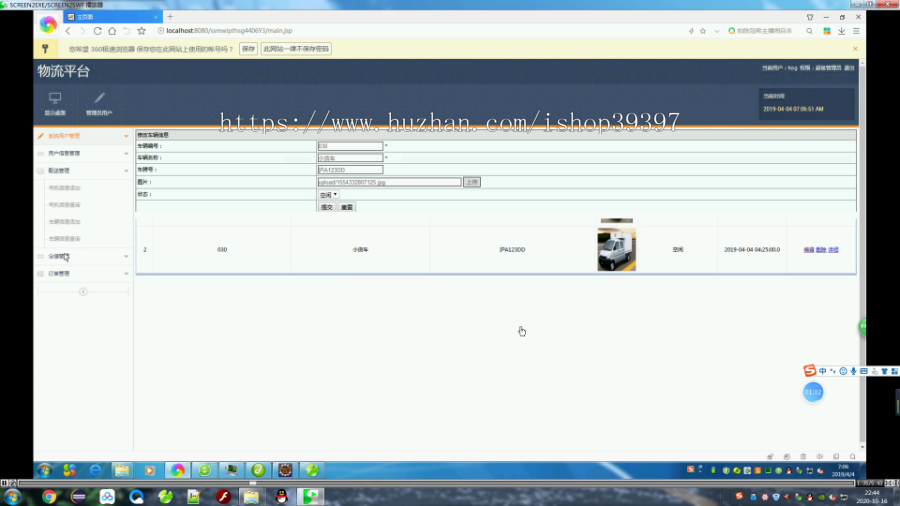900x506 pixels.
Task: Click 退出 logout link in header
Action: tap(849, 68)
